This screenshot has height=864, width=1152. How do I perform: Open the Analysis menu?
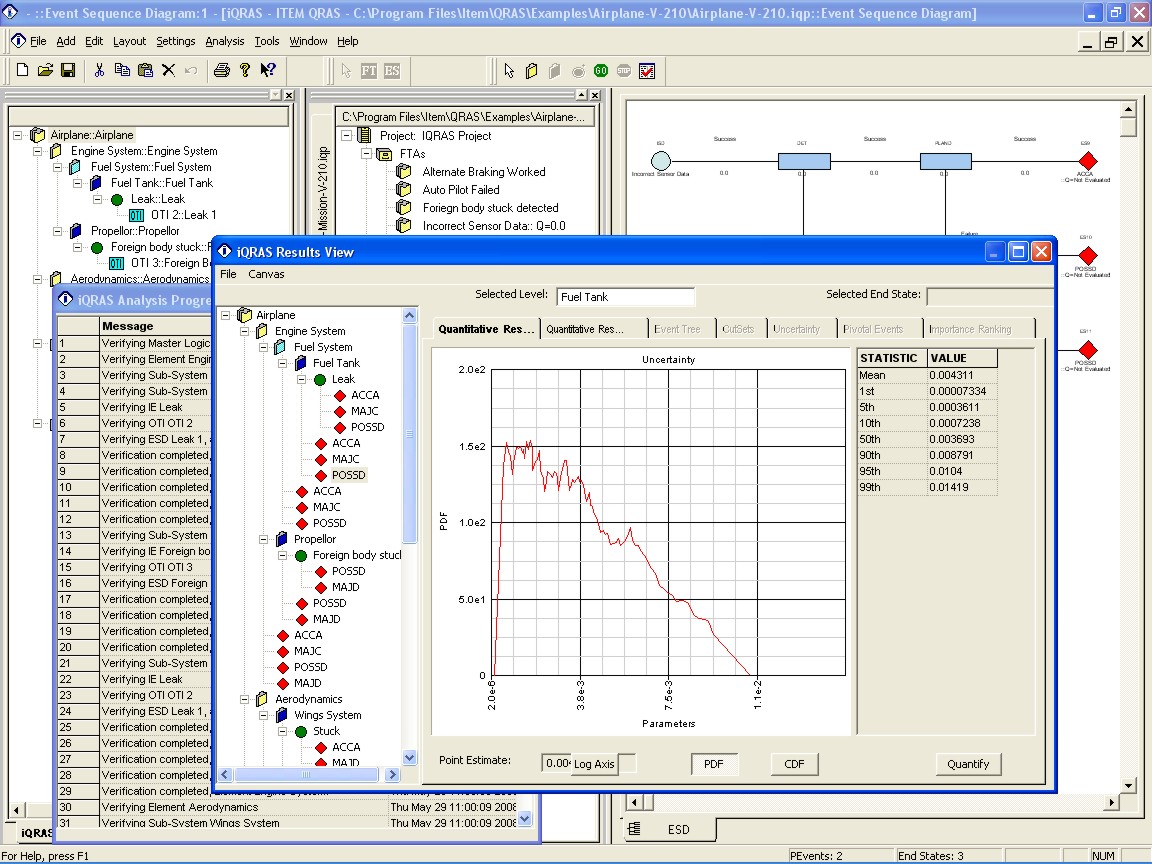(x=224, y=41)
